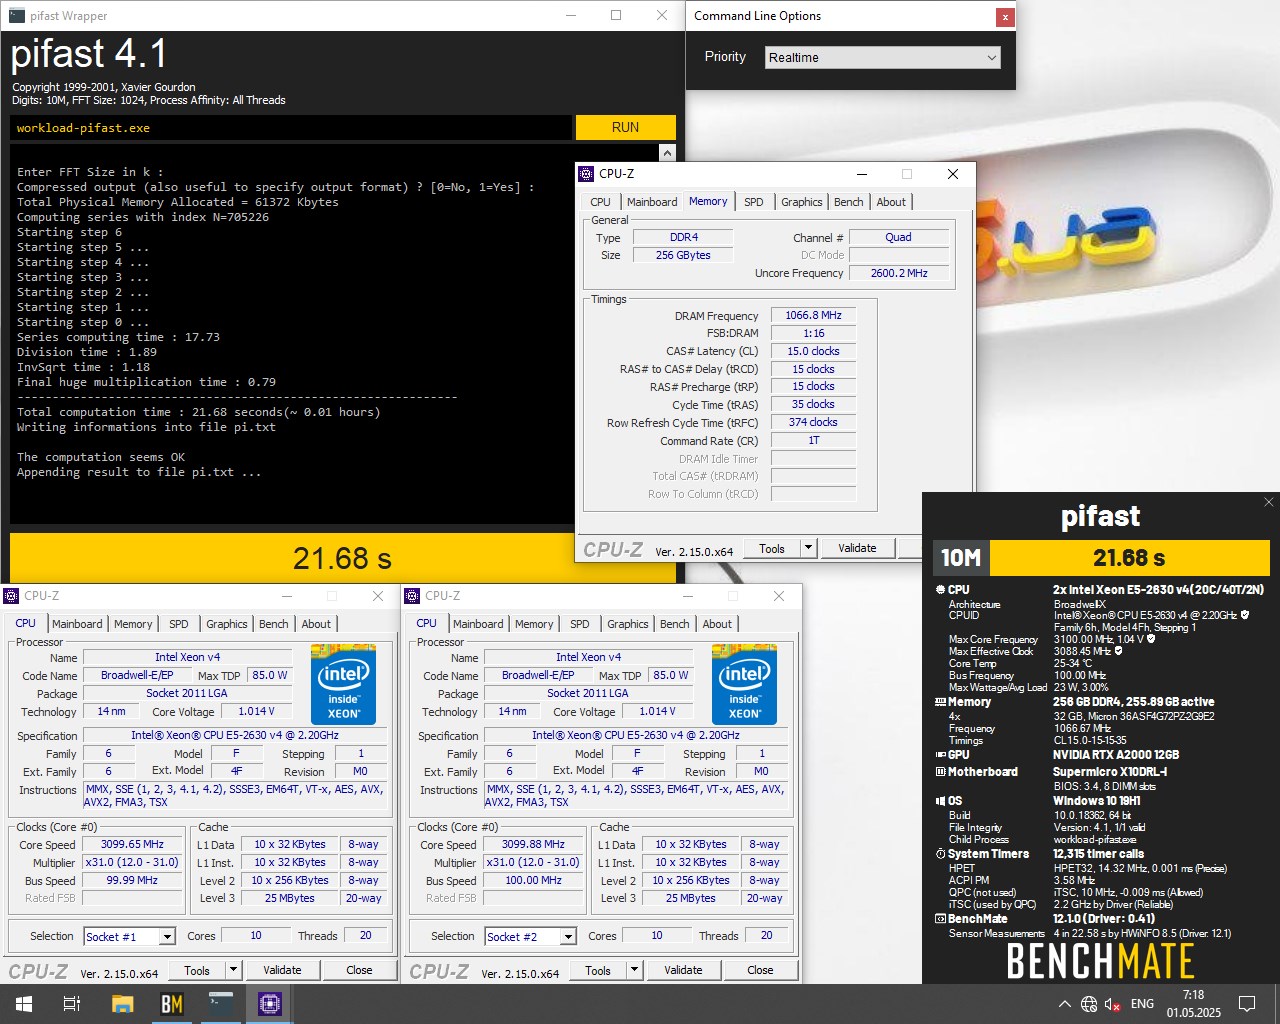Open Bench tab in Socket #2 CPU-Z window

point(675,624)
